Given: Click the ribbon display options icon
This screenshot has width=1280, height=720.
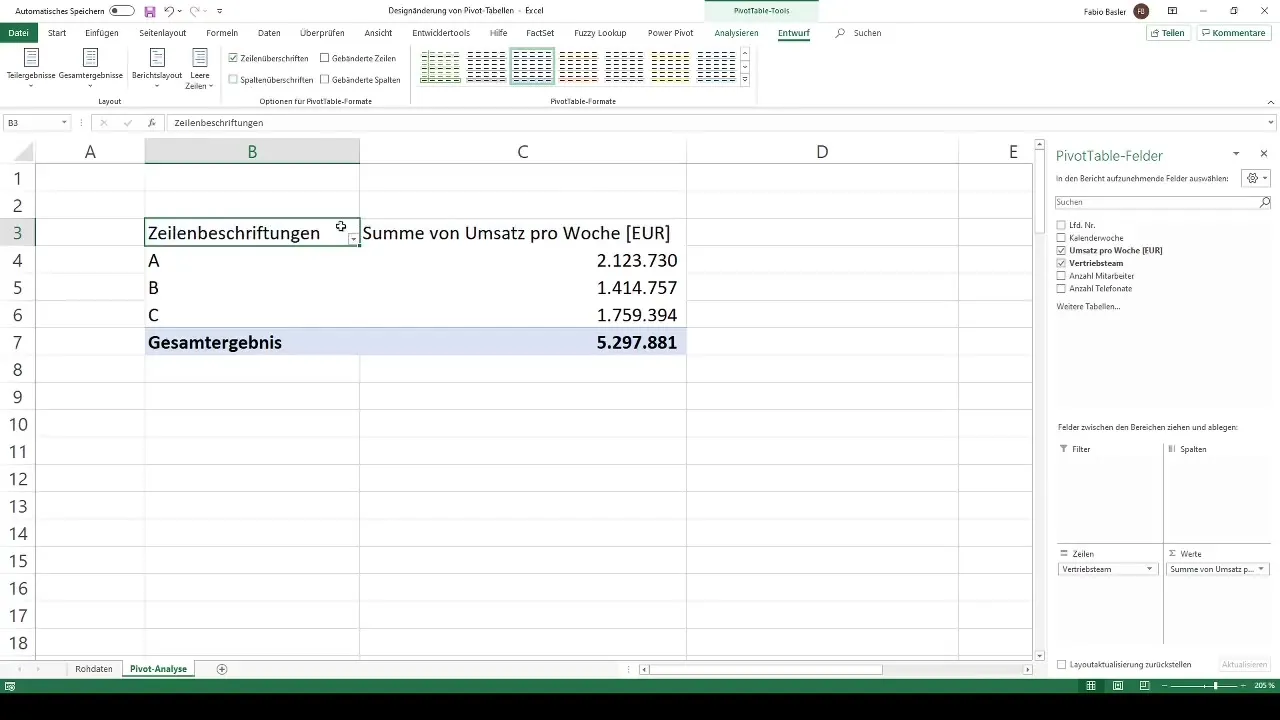Looking at the screenshot, I should [1172, 11].
